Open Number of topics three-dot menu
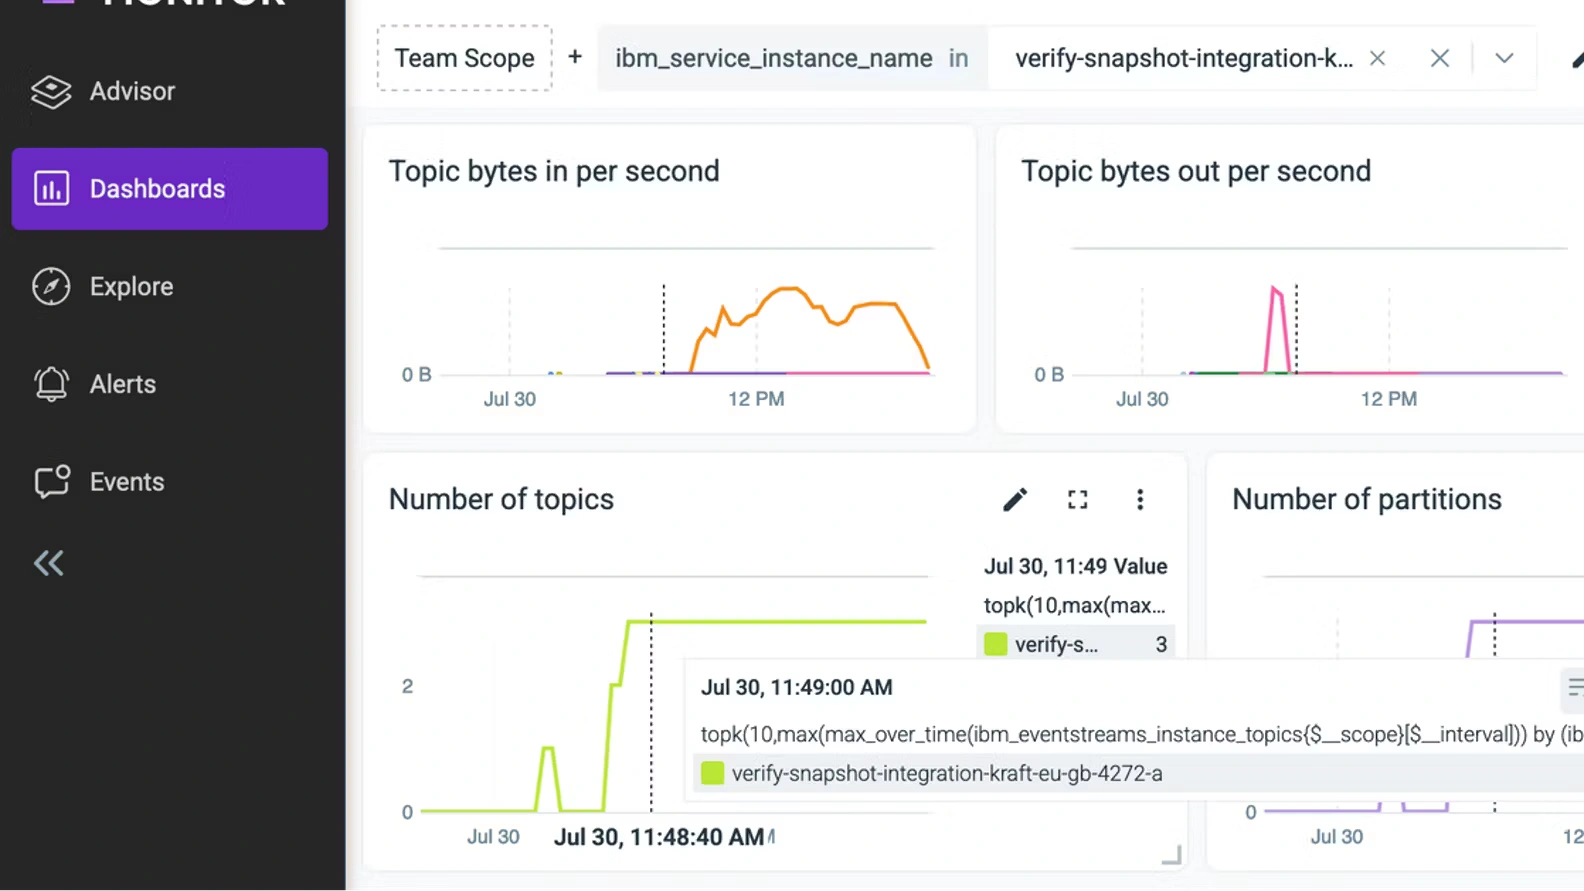 pos(1139,500)
